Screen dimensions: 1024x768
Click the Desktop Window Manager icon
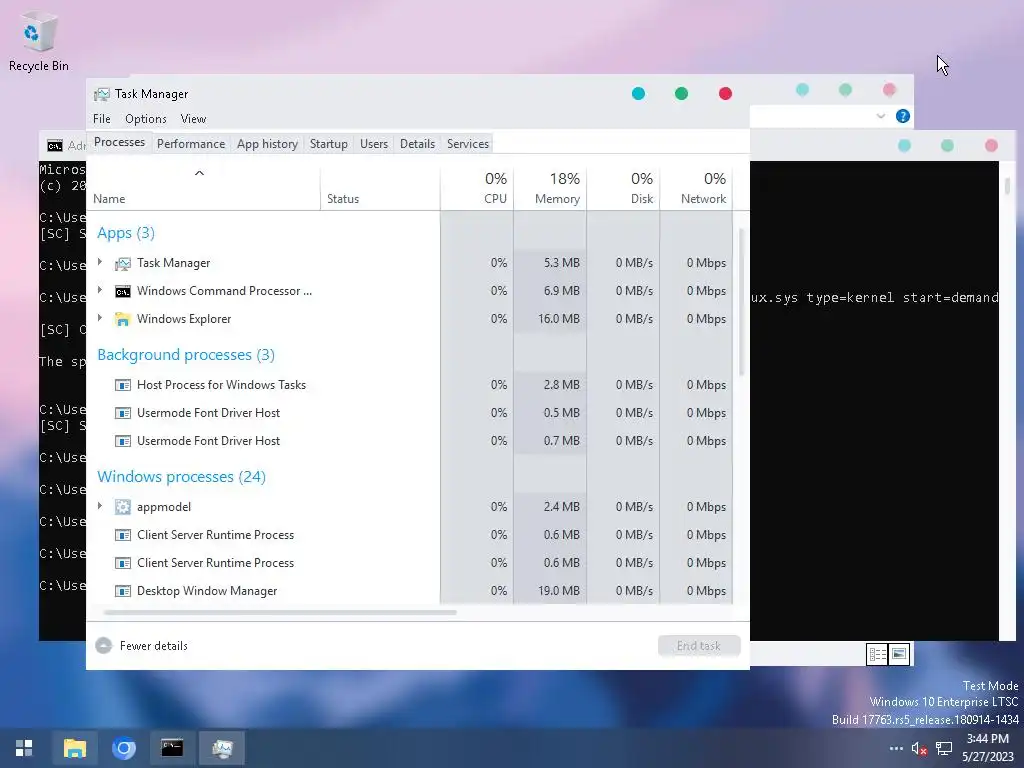(123, 590)
